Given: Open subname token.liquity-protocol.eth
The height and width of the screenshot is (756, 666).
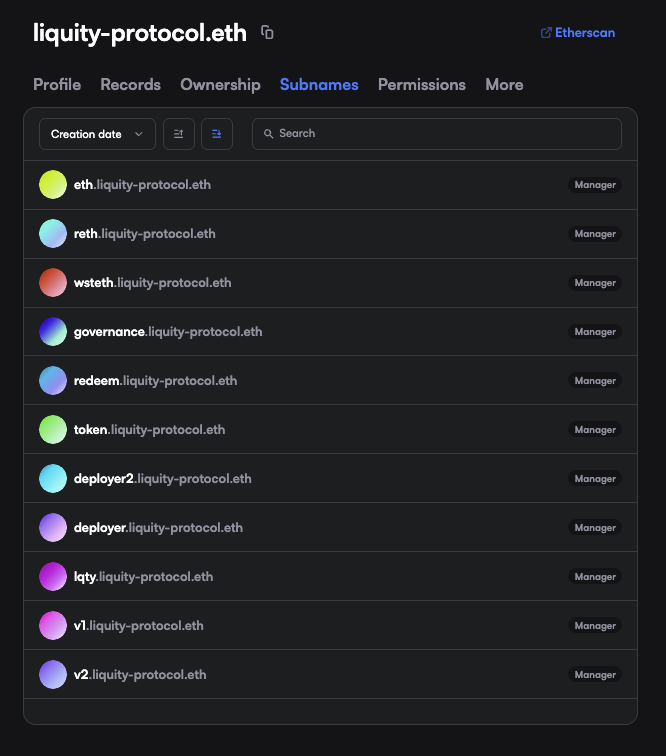Looking at the screenshot, I should click(330, 430).
